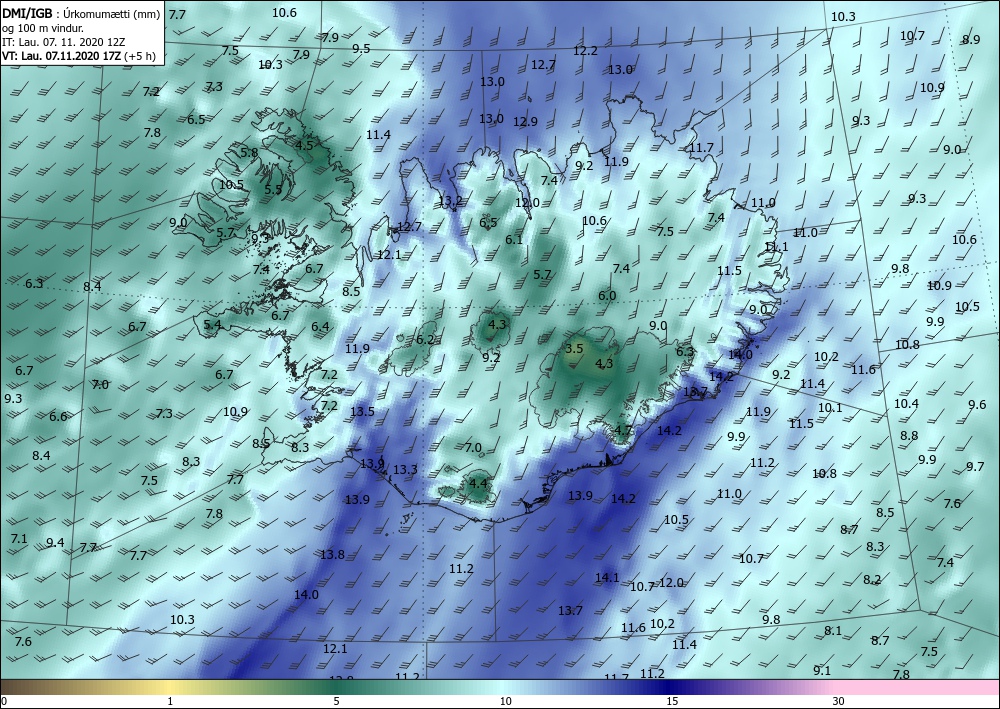Click the map value 13.5

(362, 411)
